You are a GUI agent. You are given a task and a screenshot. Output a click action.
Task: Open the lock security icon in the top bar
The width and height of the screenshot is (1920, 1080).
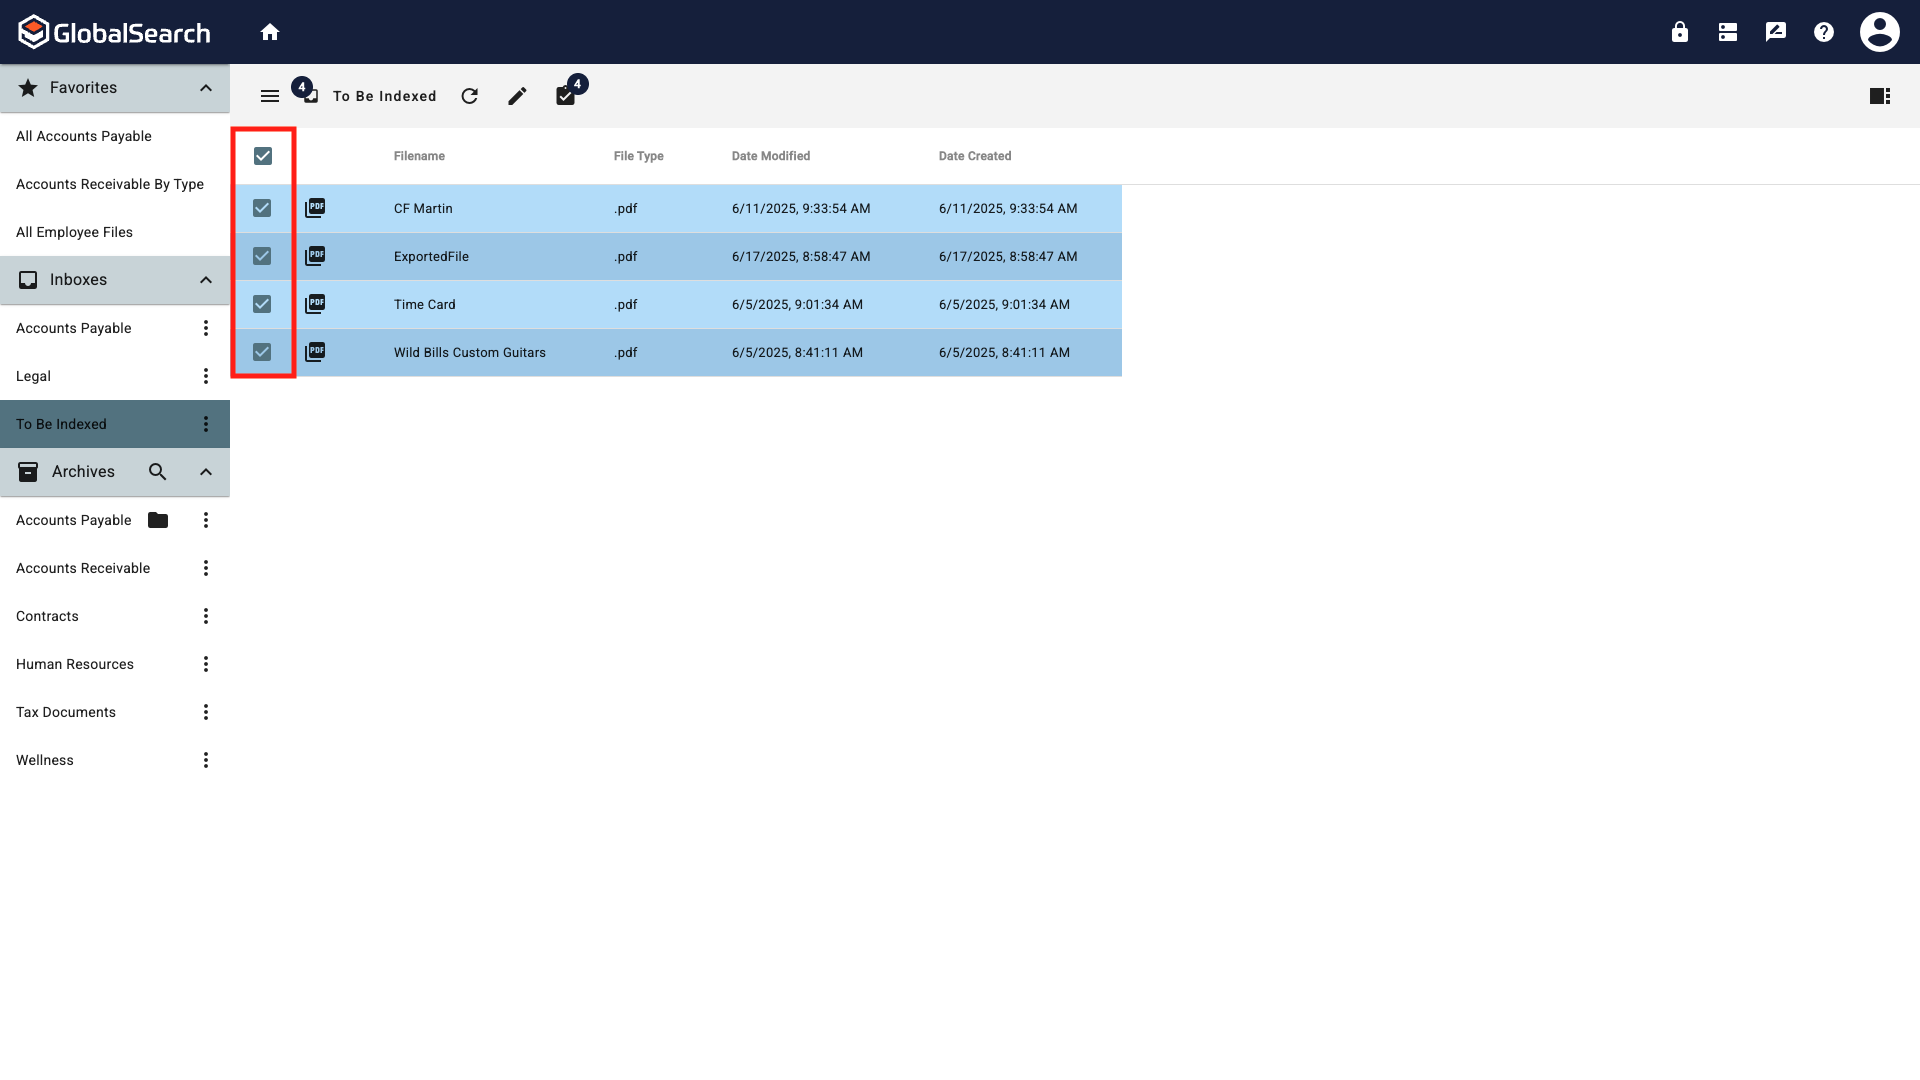[1679, 31]
